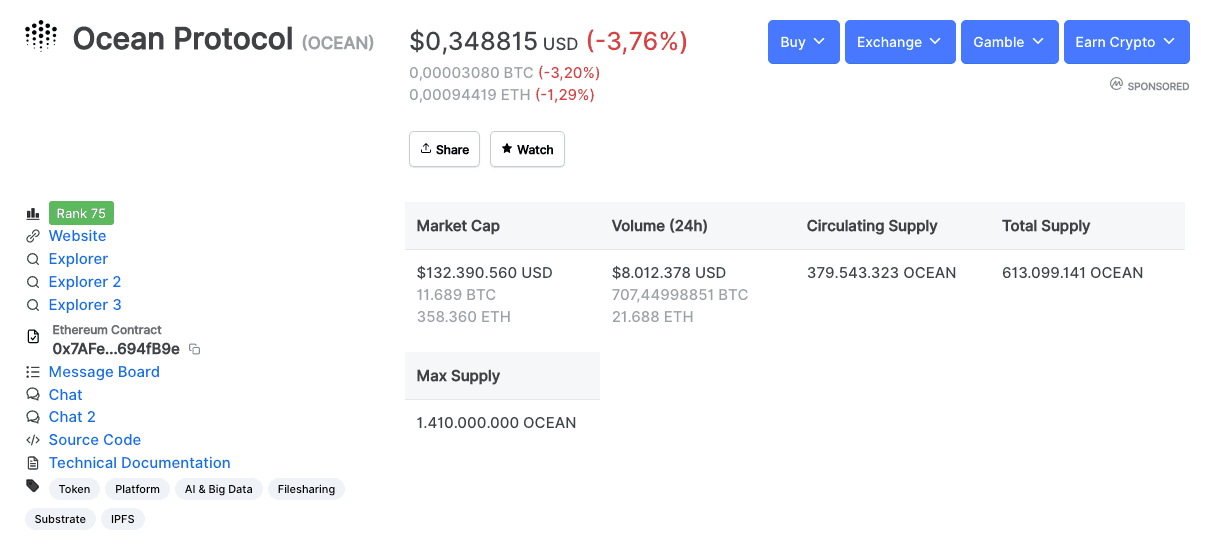Open the Explorer 3 link
Viewport: 1224px width, 552px height.
click(85, 305)
